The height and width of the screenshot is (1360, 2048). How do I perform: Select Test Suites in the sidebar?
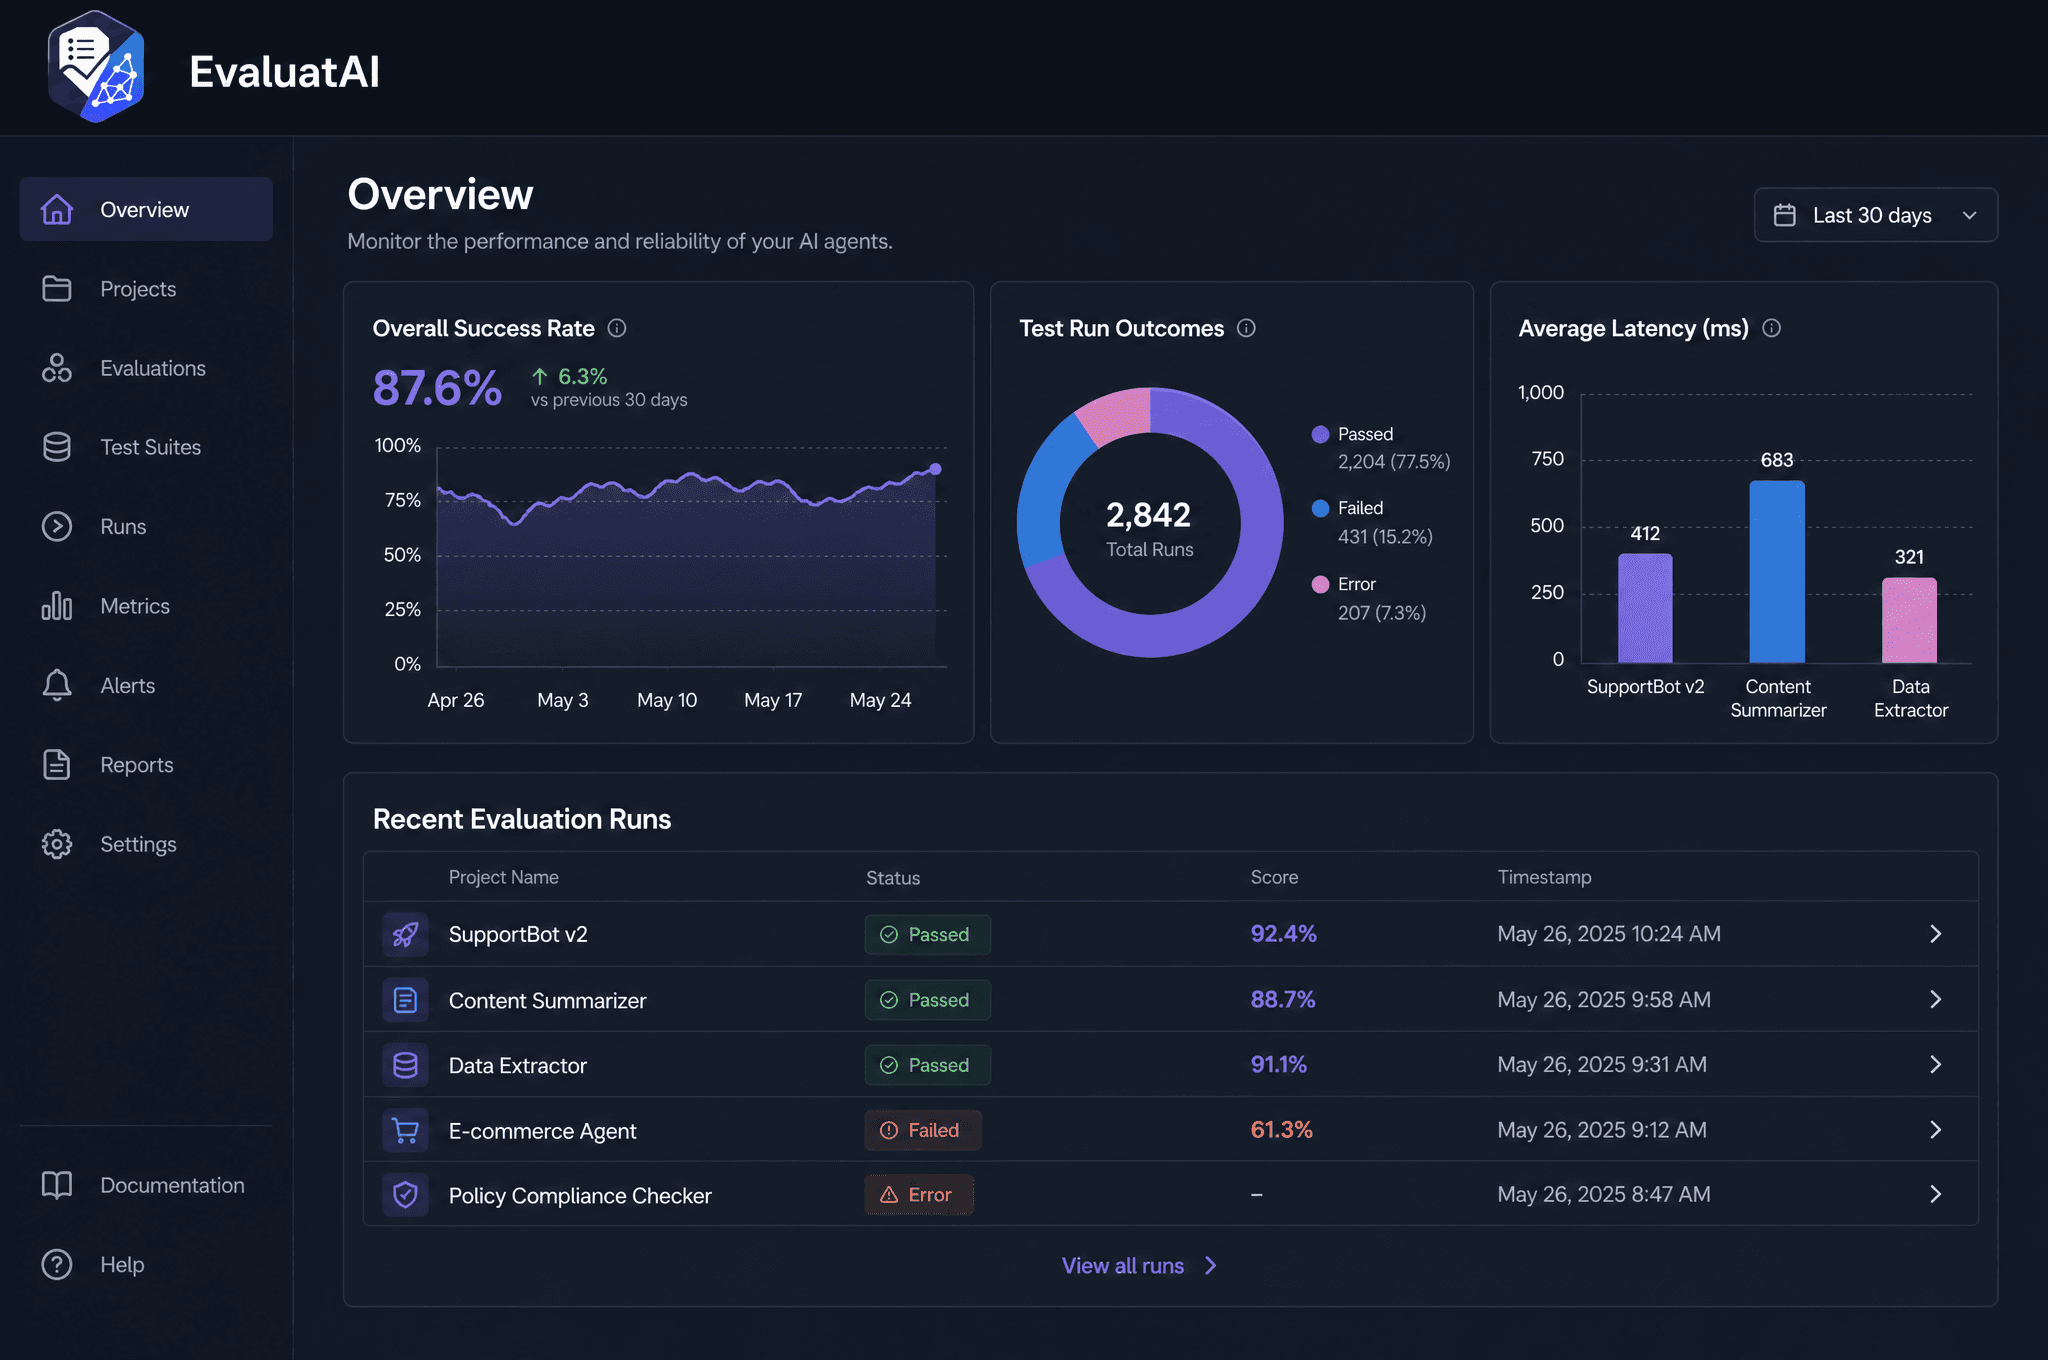[x=151, y=447]
